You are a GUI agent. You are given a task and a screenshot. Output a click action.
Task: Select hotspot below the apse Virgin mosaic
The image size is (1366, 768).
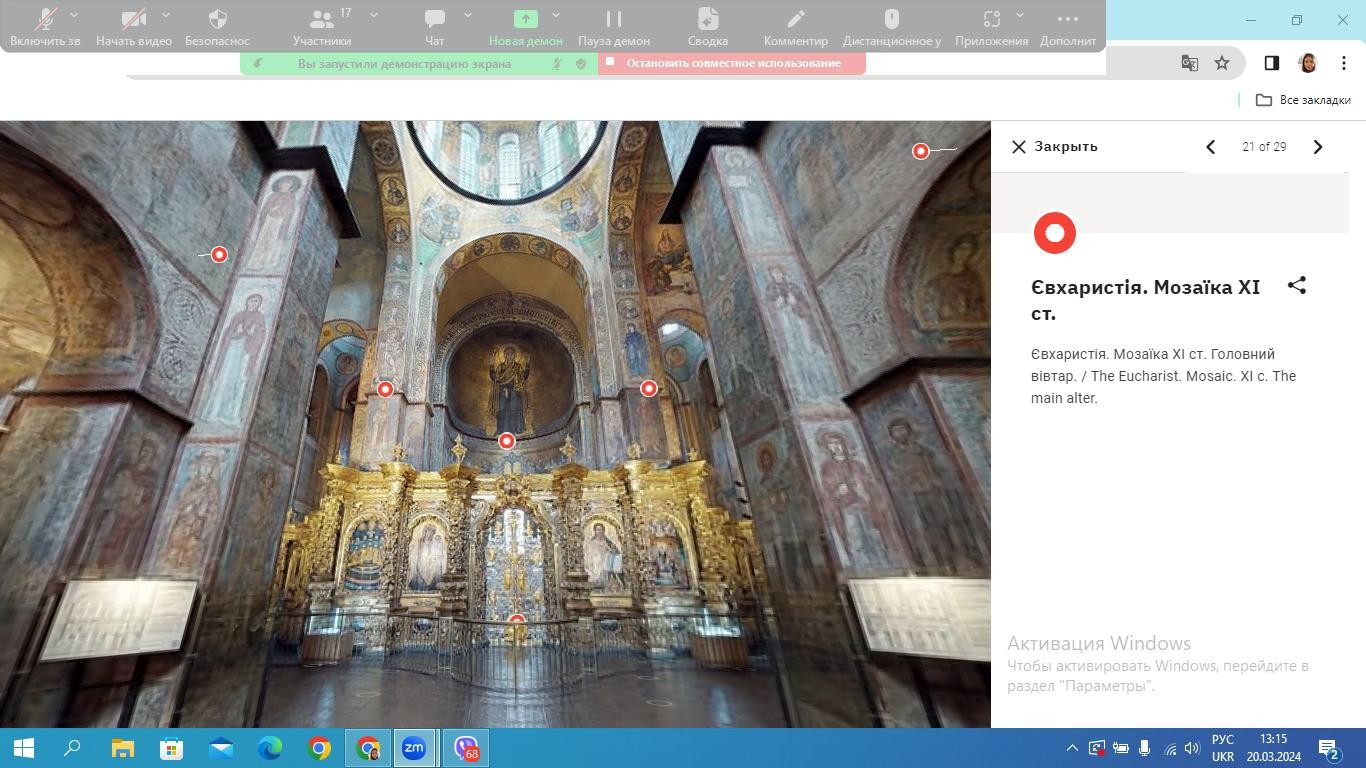(507, 441)
